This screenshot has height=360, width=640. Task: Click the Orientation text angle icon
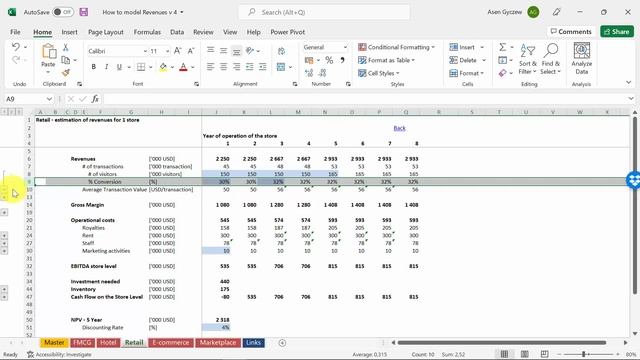pos(250,51)
